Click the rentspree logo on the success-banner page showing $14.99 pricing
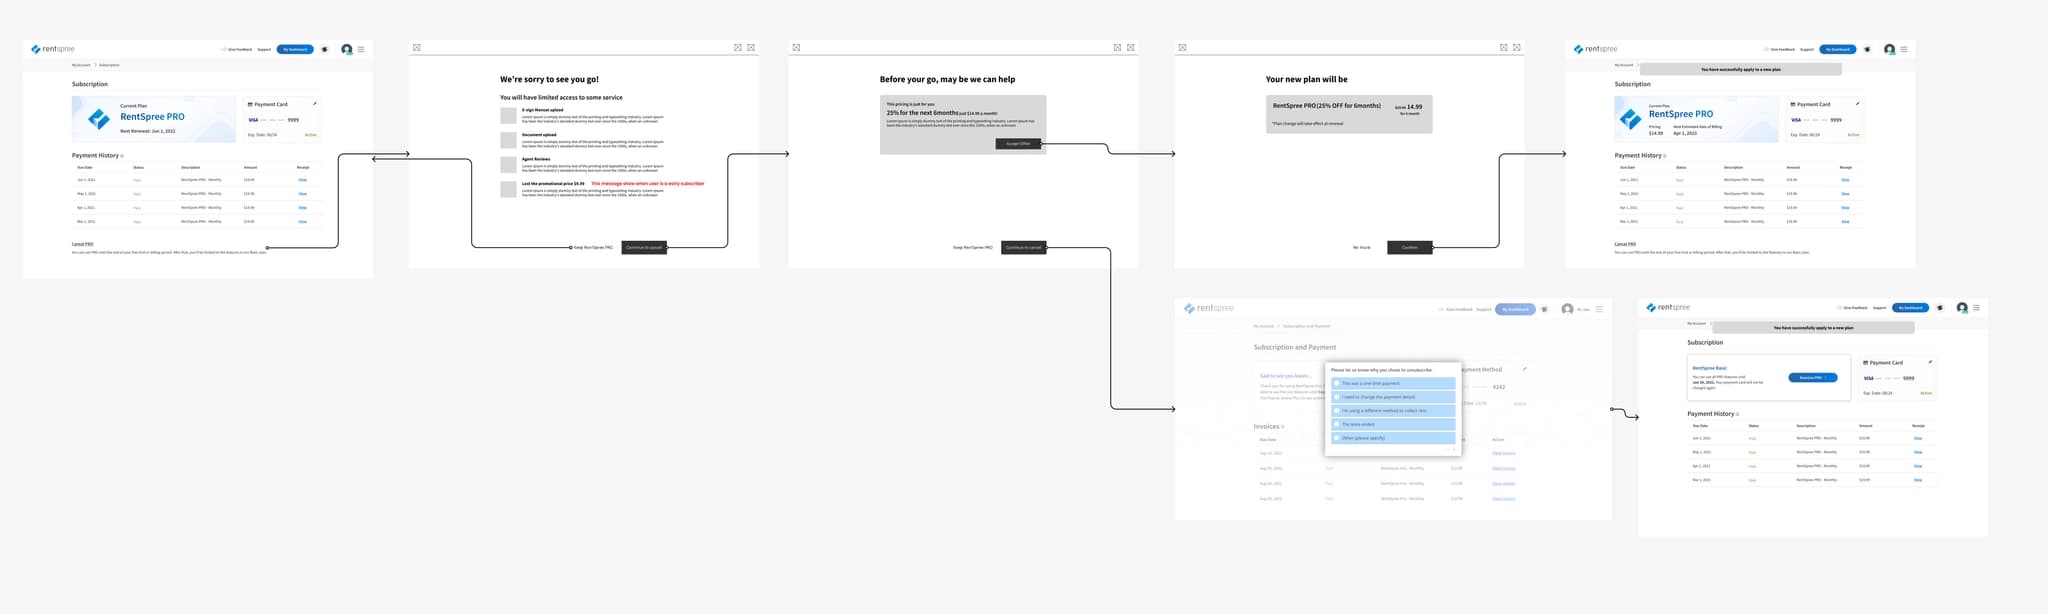The image size is (2048, 614). coord(1595,49)
